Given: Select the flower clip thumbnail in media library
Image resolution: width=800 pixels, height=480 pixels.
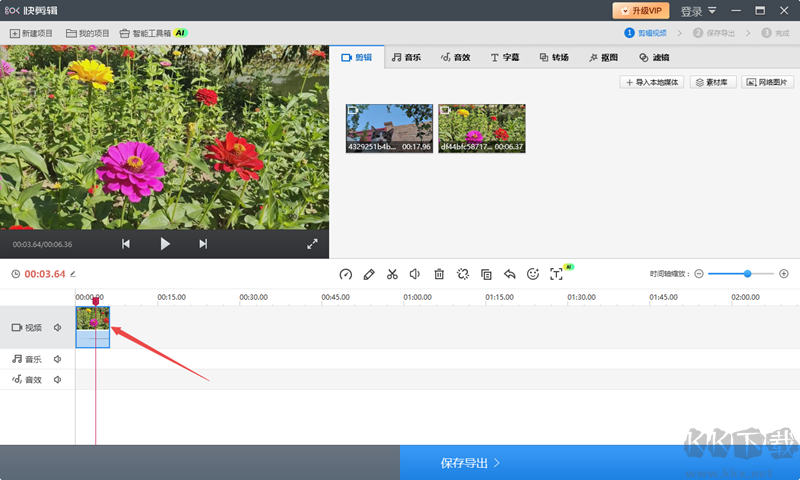Looking at the screenshot, I should coord(481,128).
